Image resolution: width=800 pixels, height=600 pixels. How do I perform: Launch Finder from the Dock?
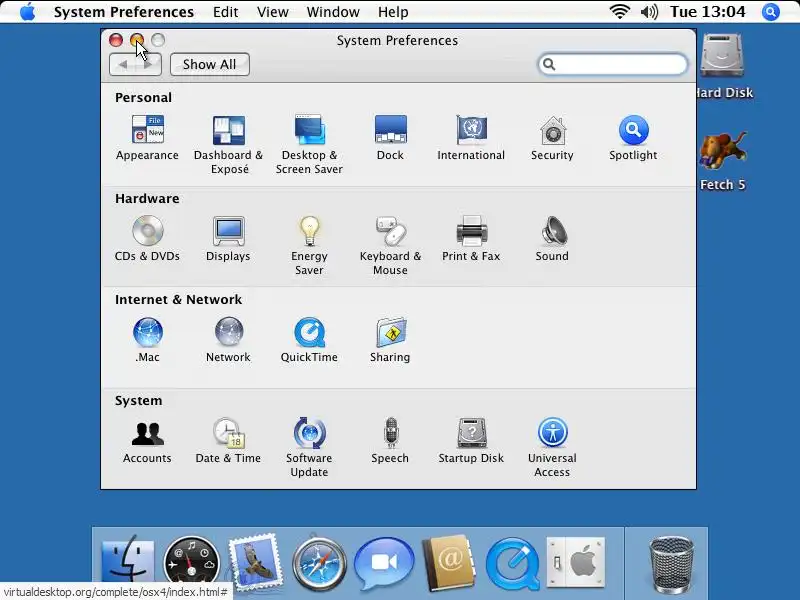click(128, 562)
